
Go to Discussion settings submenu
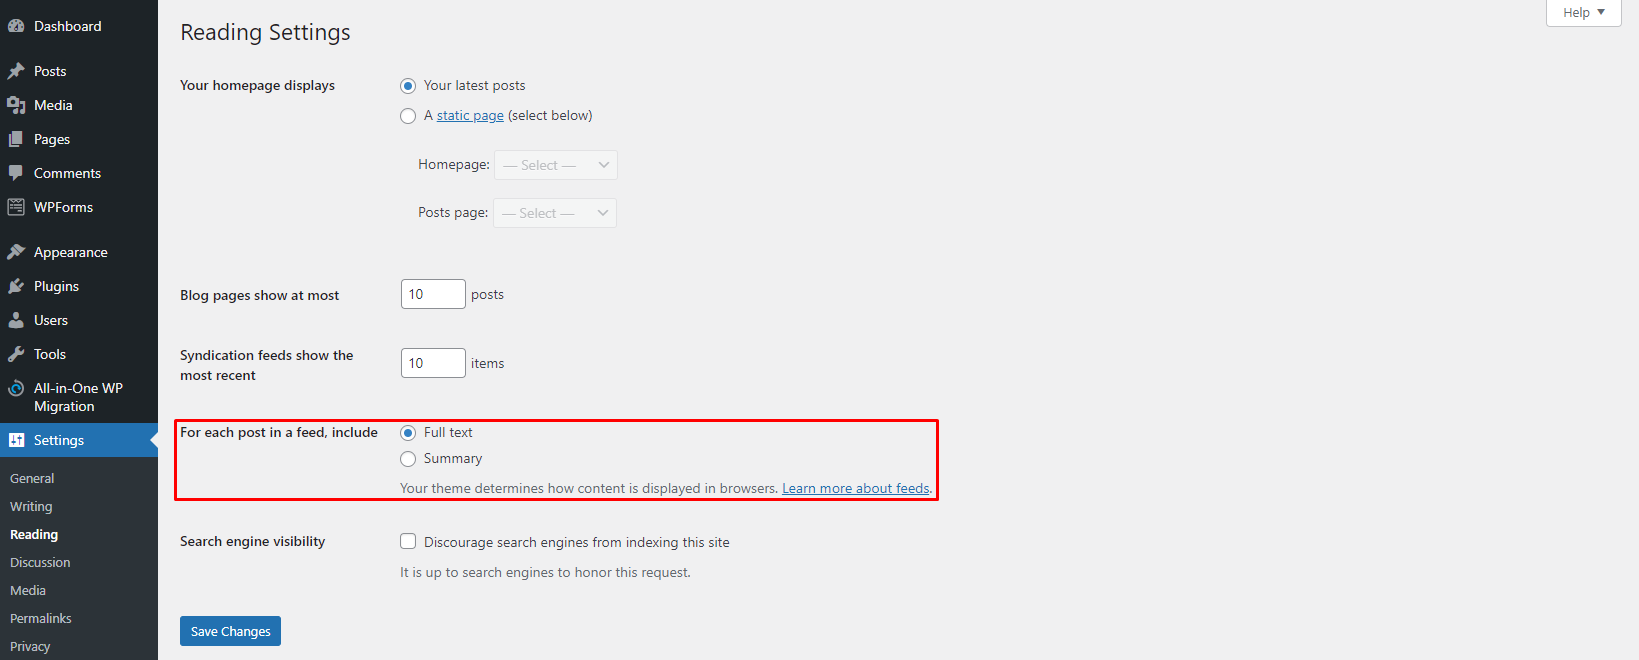point(40,562)
